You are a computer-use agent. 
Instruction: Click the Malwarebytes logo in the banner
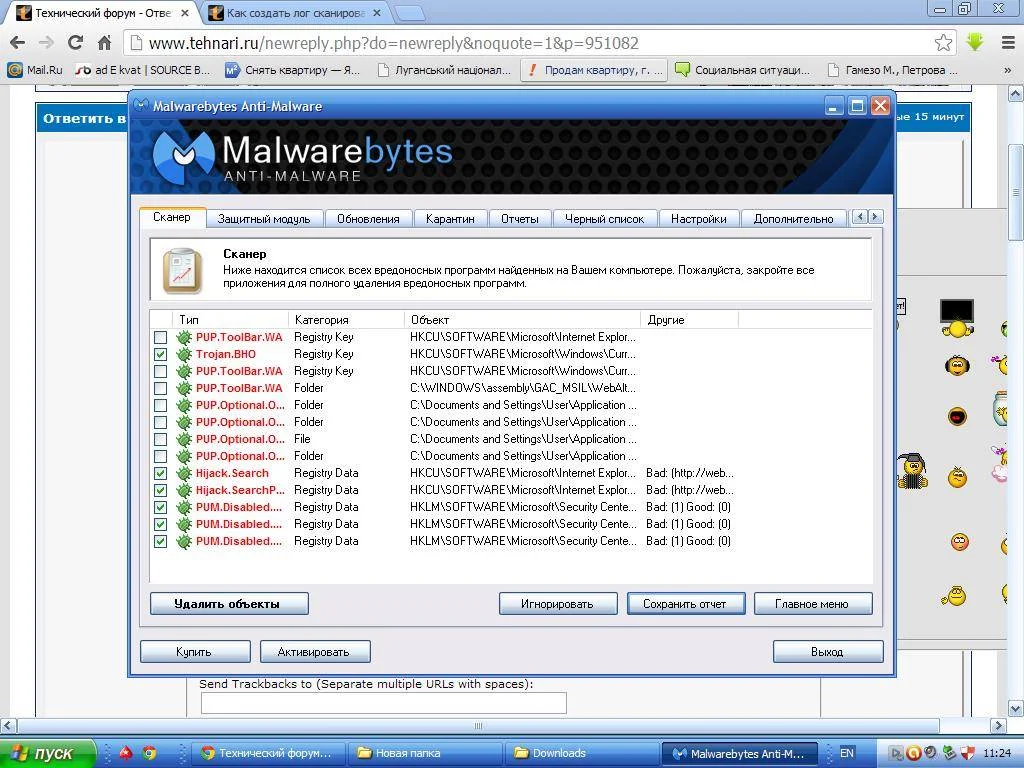(184, 157)
